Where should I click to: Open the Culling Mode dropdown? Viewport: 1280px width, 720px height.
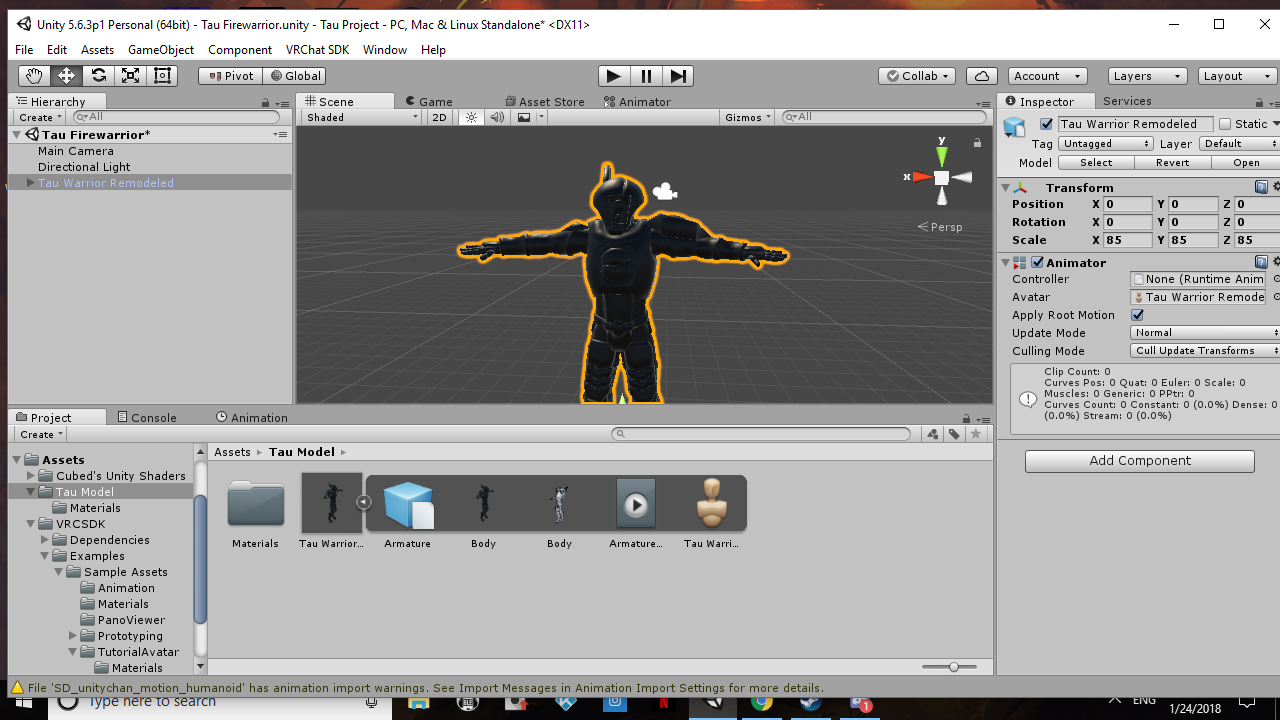pos(1206,351)
